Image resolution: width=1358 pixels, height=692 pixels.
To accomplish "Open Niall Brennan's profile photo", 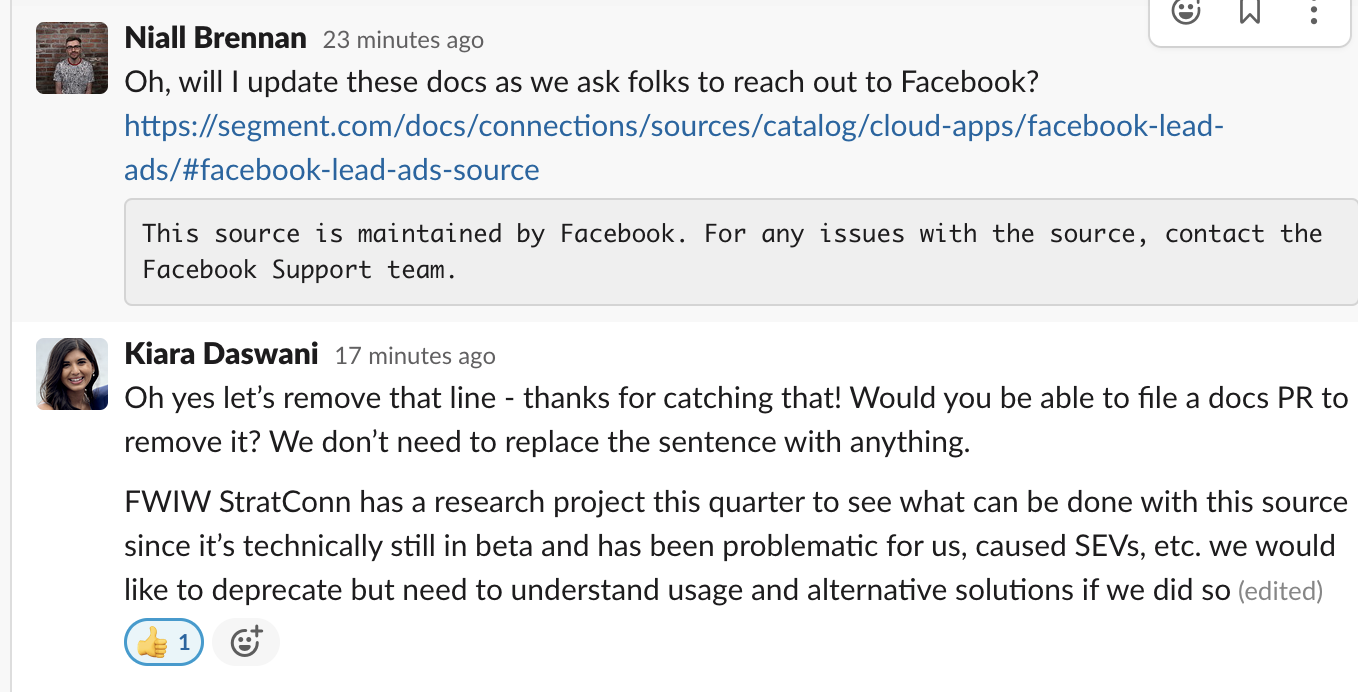I will point(72,58).
